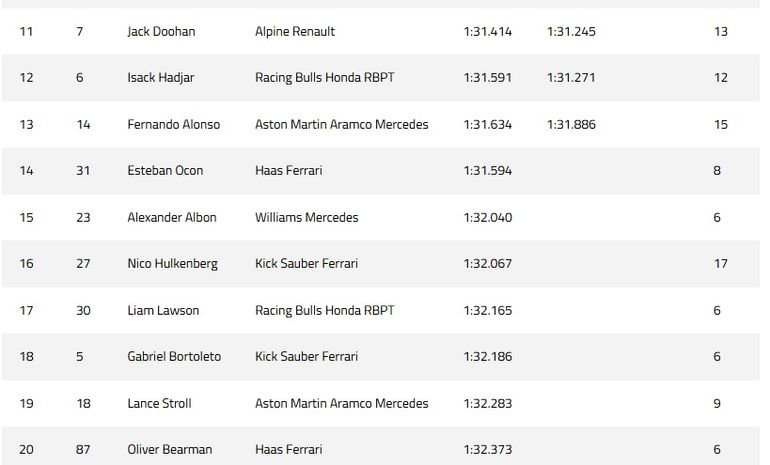Click Oliver Bearman's name
The height and width of the screenshot is (465, 770).
coord(169,450)
